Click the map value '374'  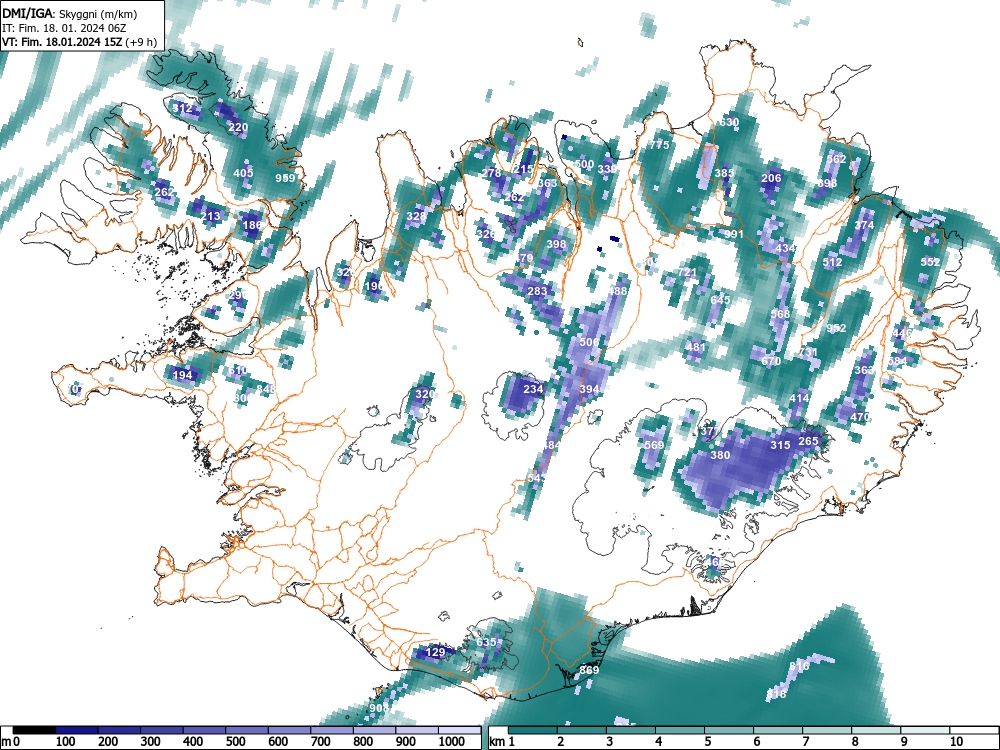pos(864,225)
